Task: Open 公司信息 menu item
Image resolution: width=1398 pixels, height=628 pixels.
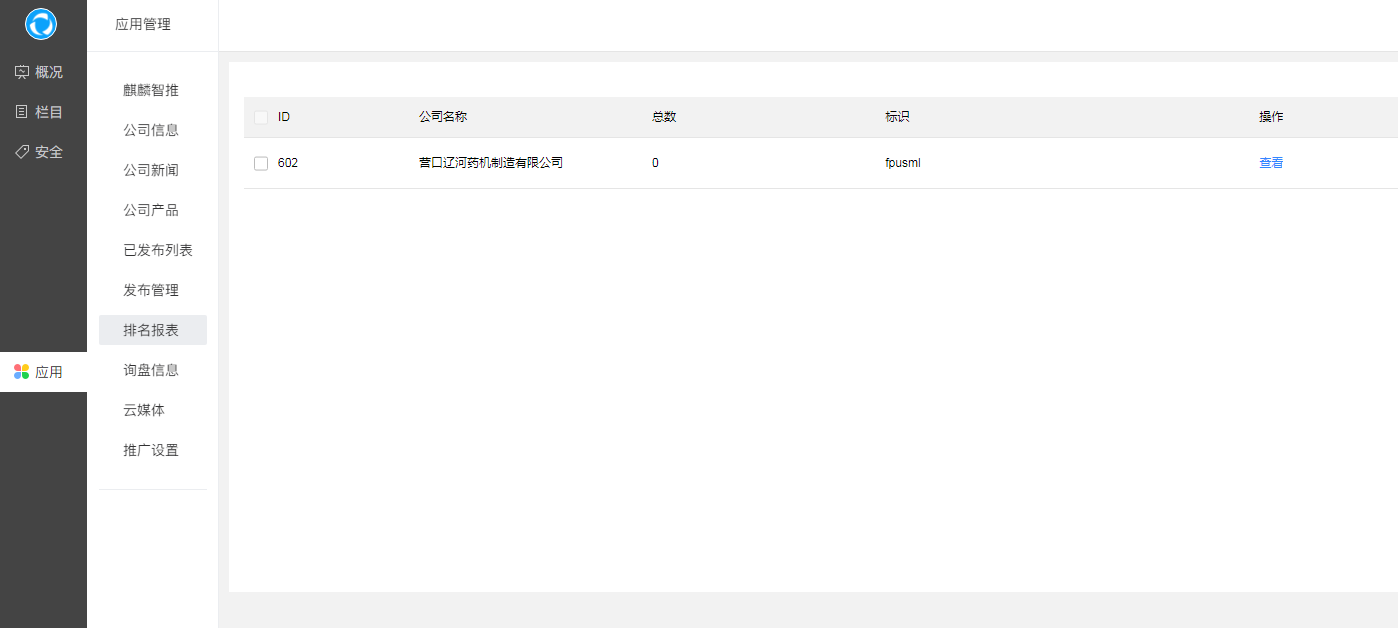Action: tap(153, 130)
